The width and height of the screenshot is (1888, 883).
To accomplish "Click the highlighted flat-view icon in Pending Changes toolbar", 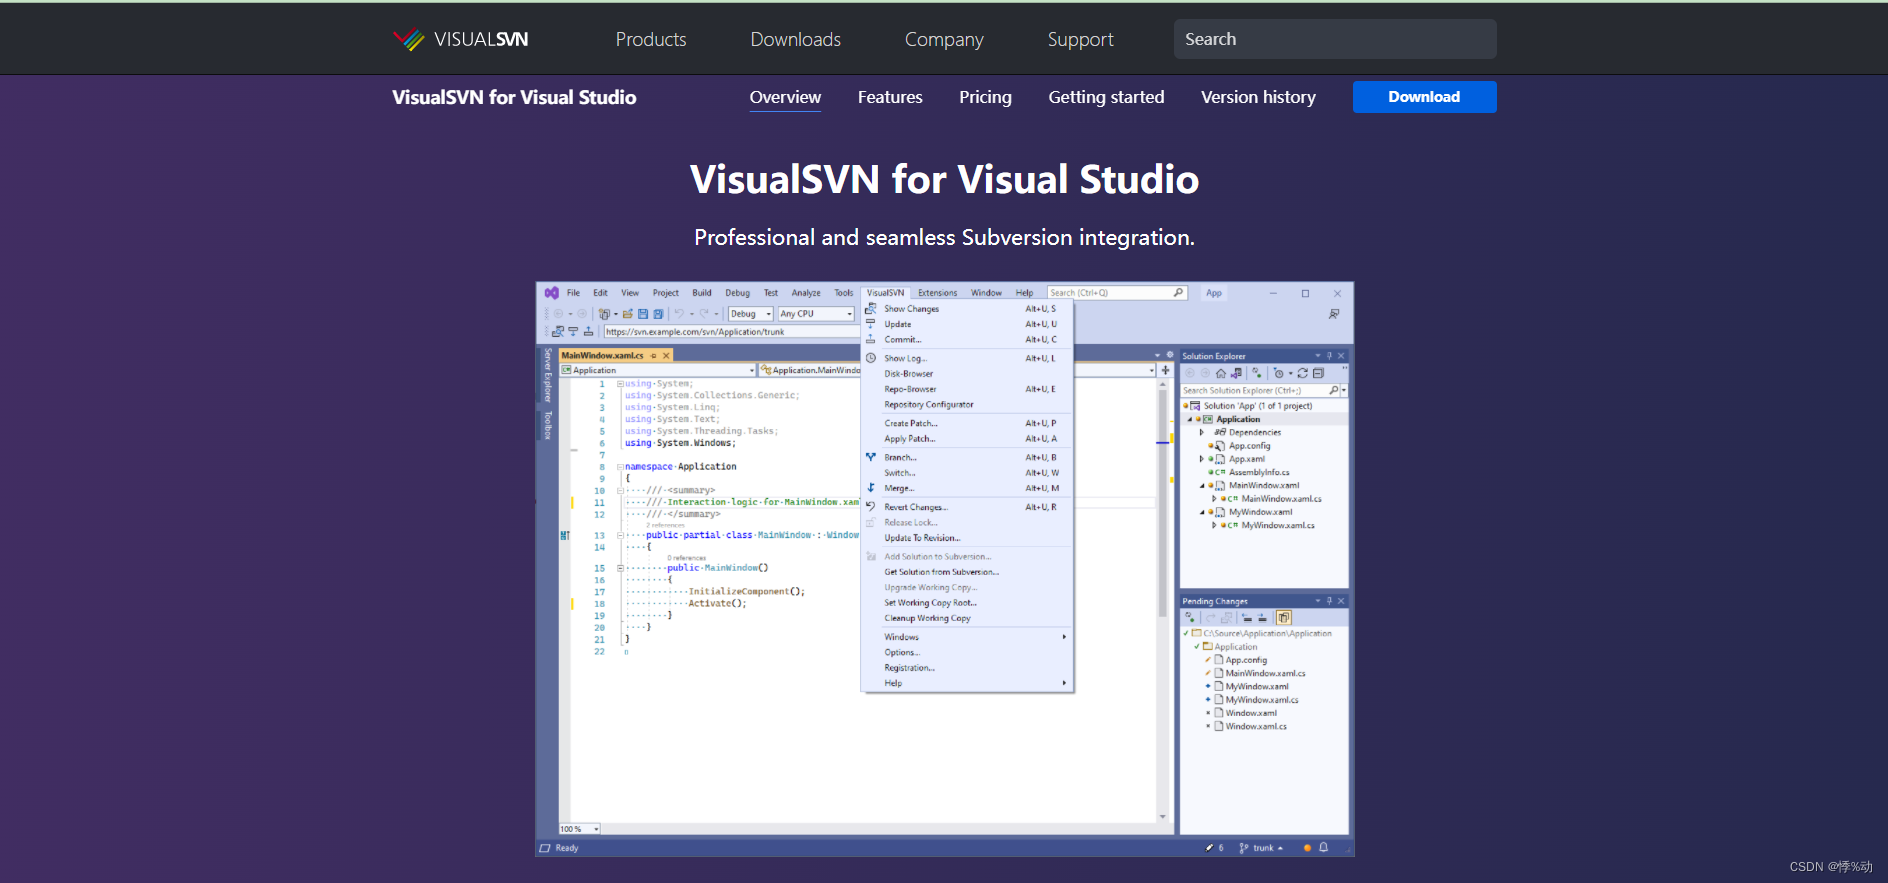I will [x=1284, y=618].
